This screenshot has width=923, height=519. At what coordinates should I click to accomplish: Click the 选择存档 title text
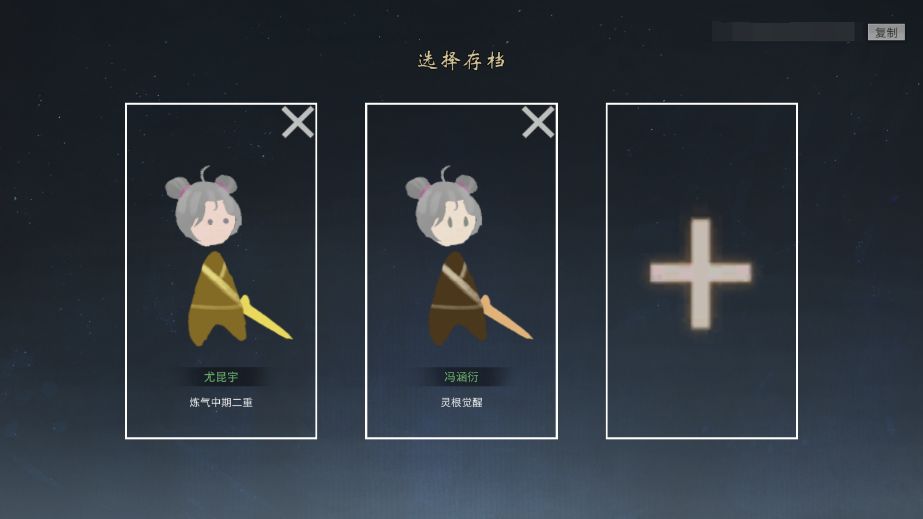(x=462, y=61)
